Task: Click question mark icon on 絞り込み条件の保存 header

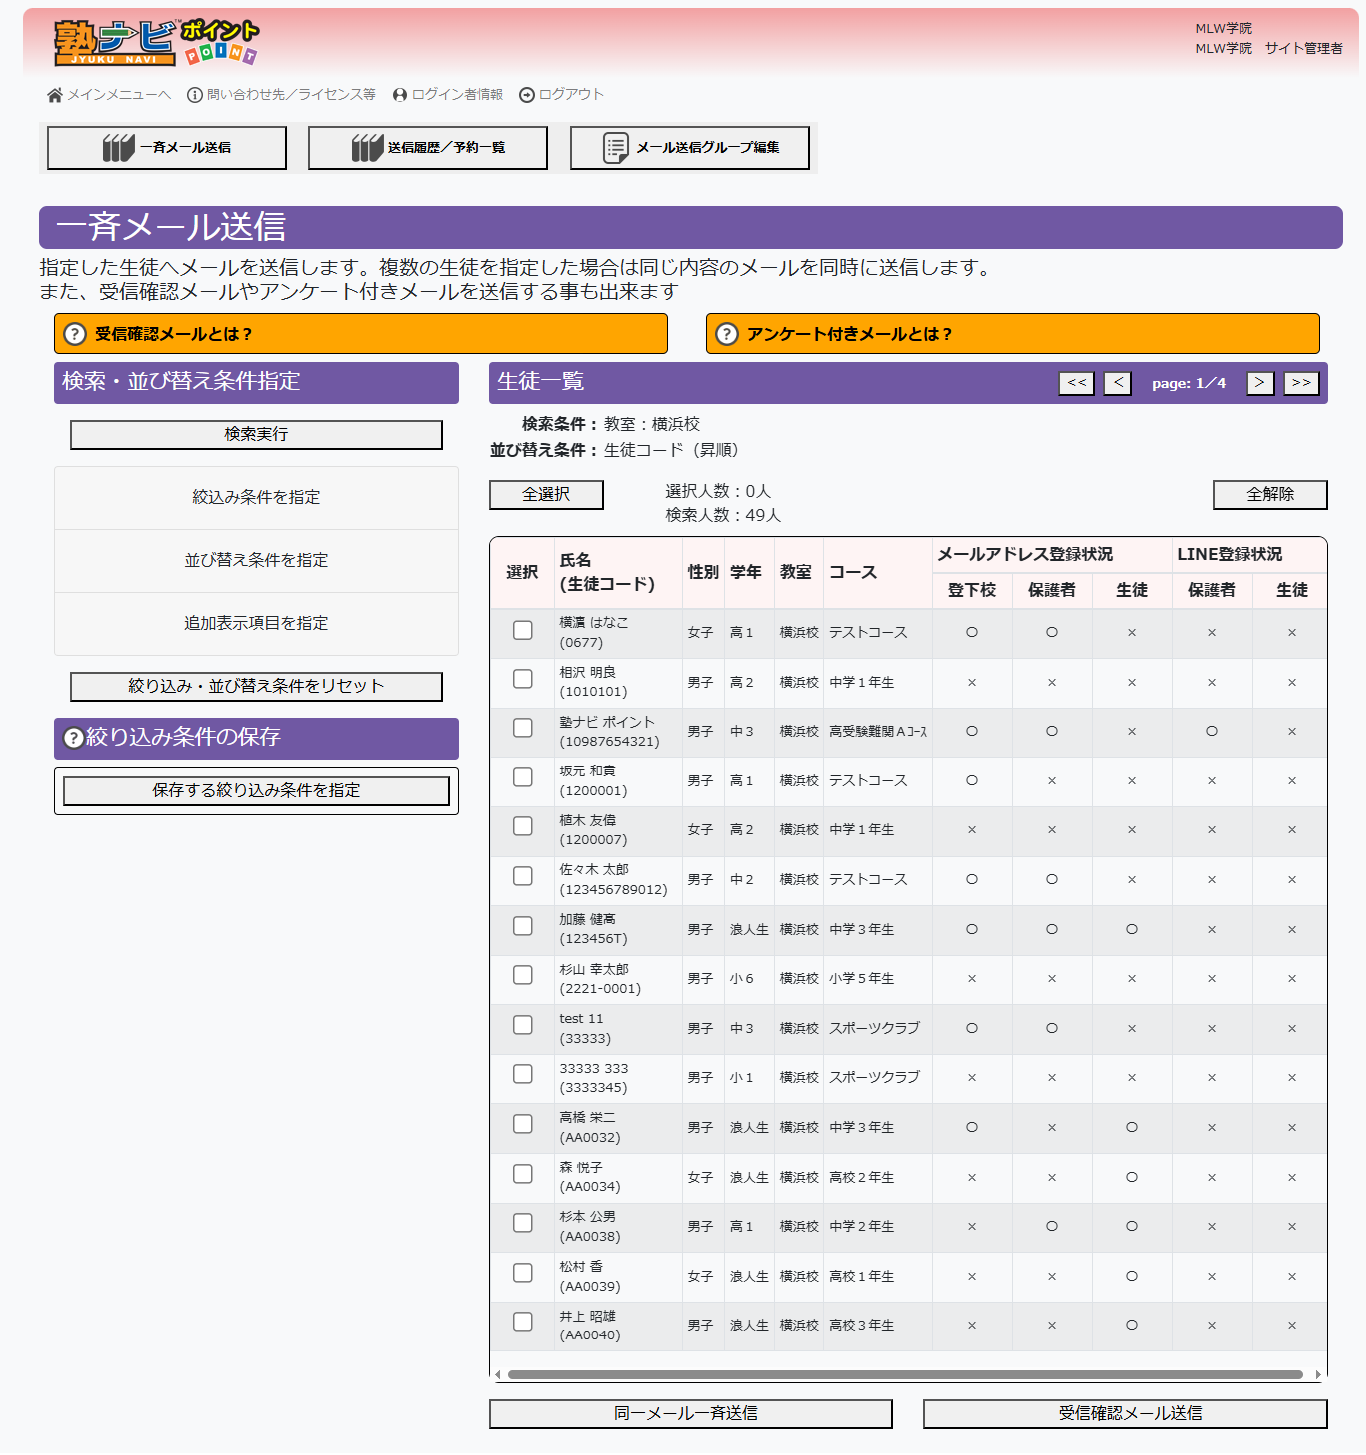Action: (71, 738)
